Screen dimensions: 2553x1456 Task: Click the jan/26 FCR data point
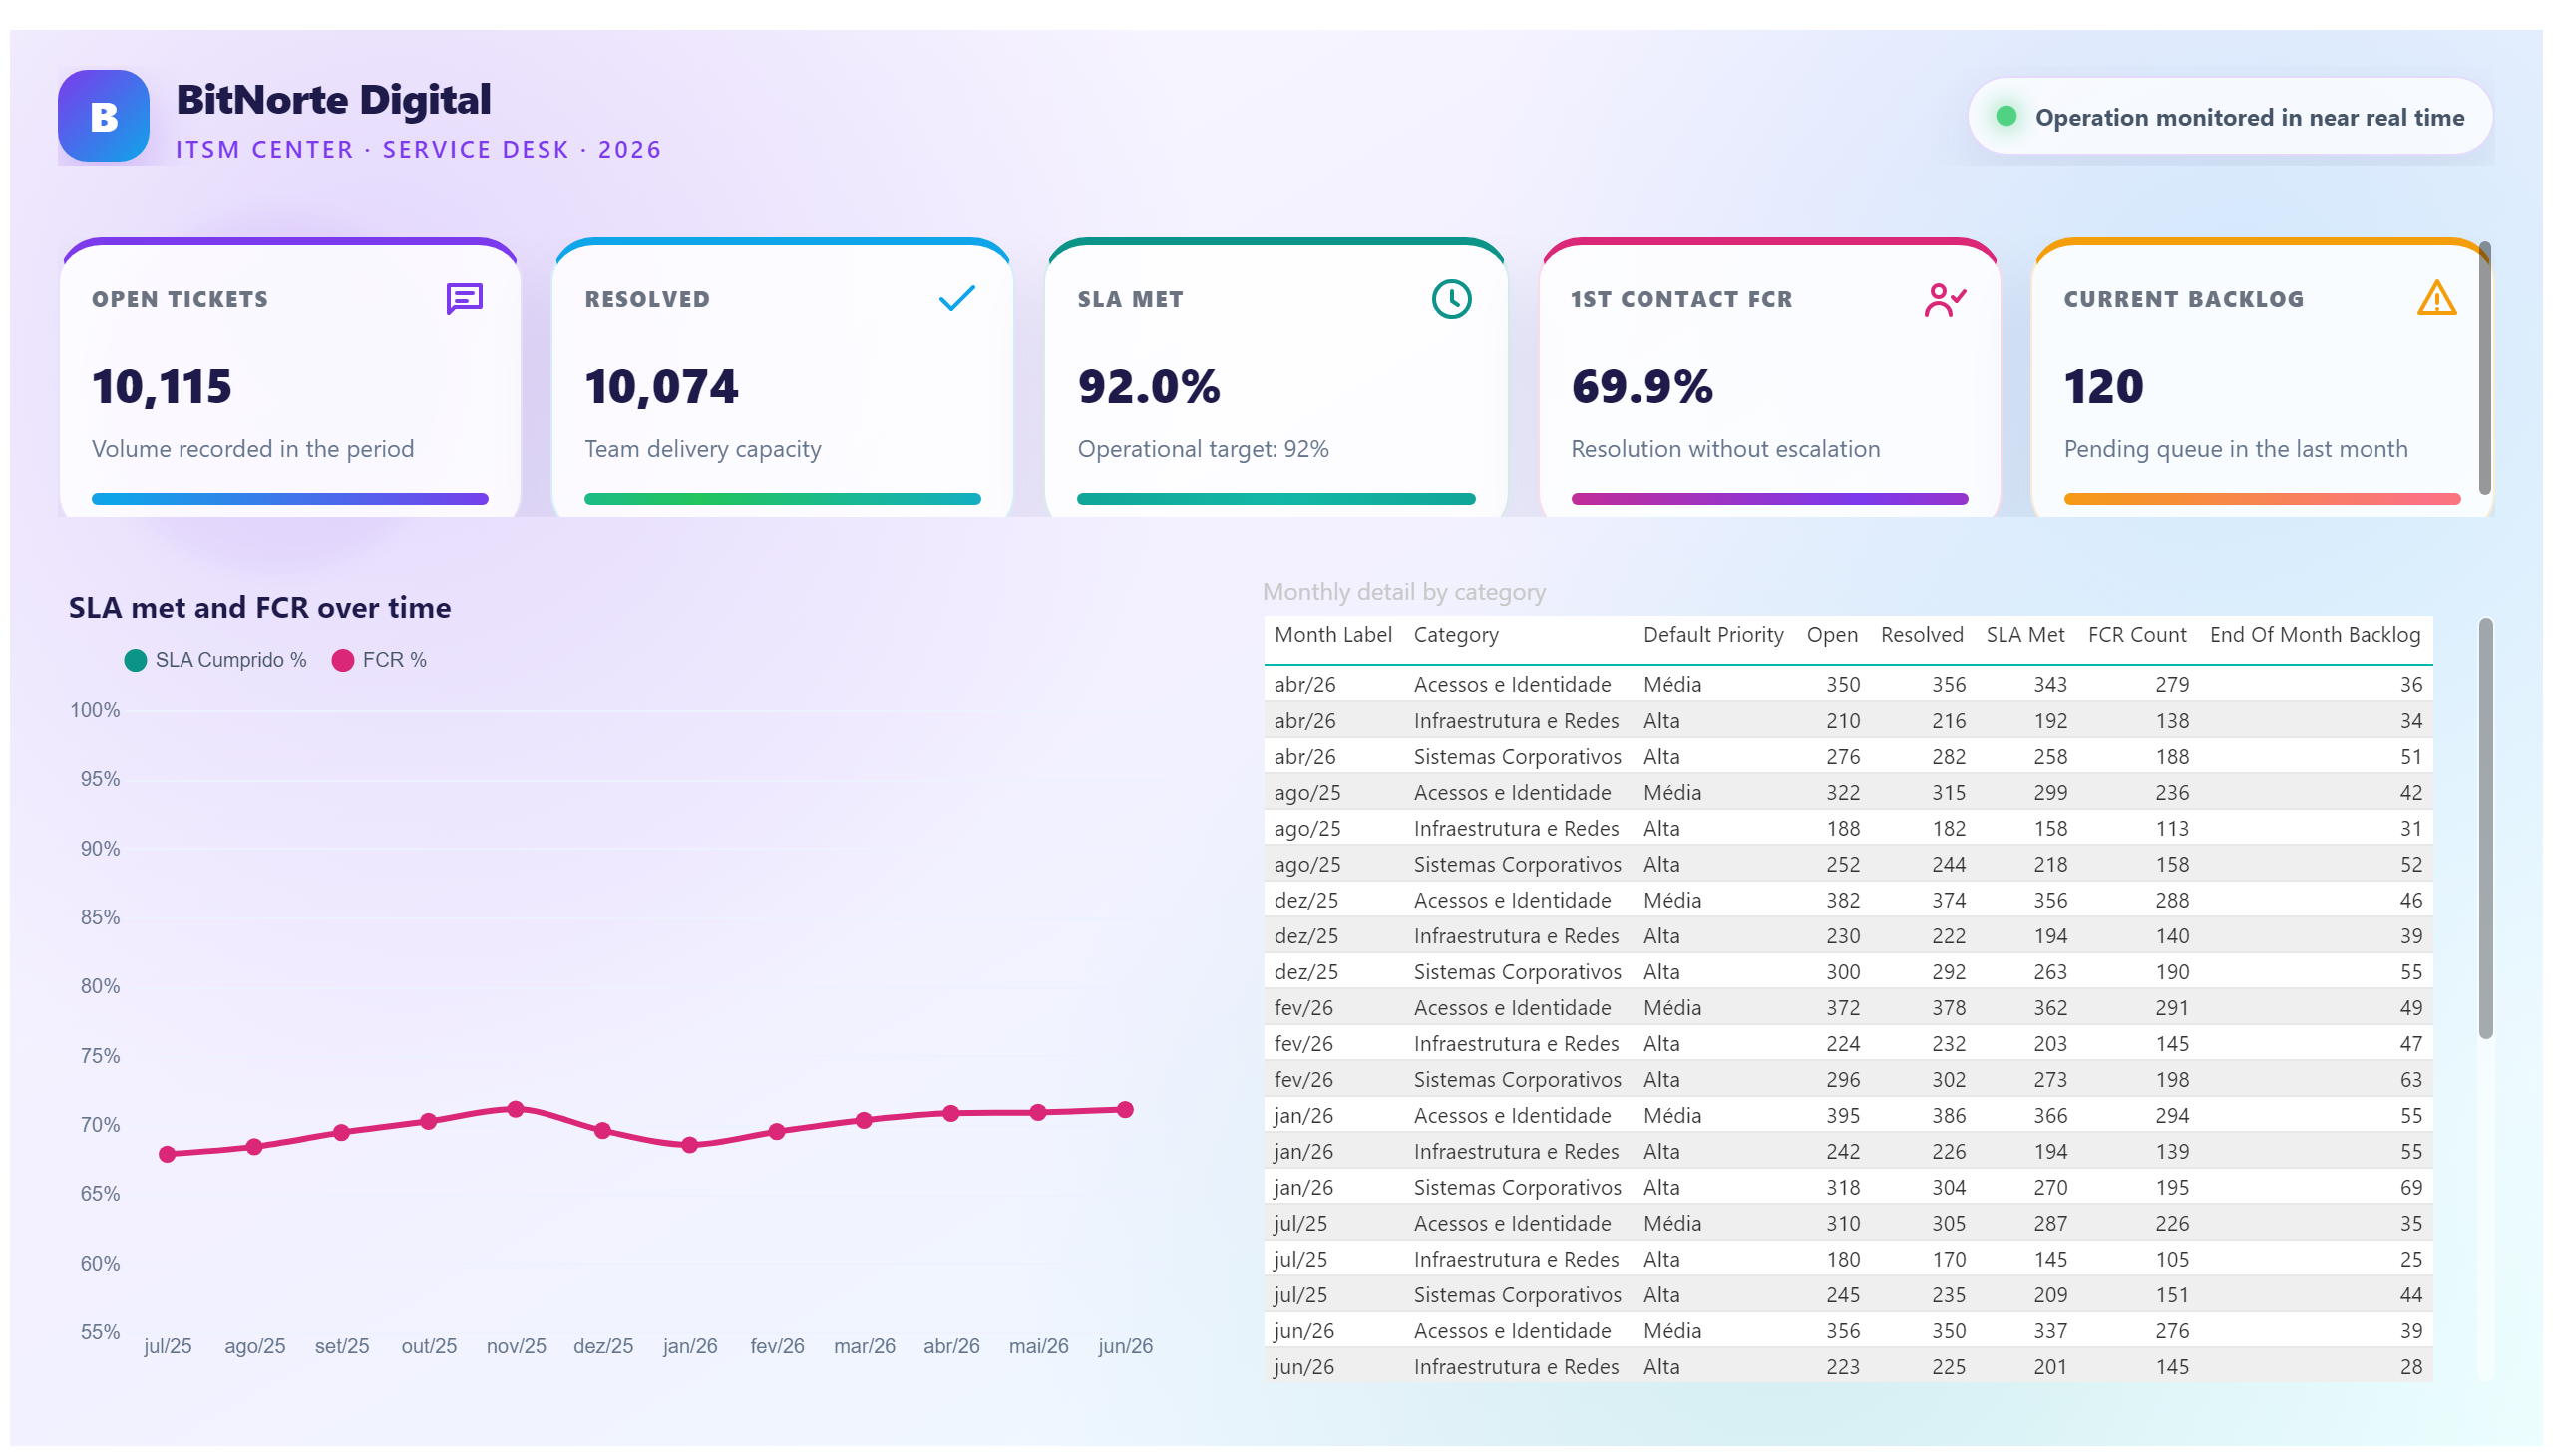[x=690, y=1145]
